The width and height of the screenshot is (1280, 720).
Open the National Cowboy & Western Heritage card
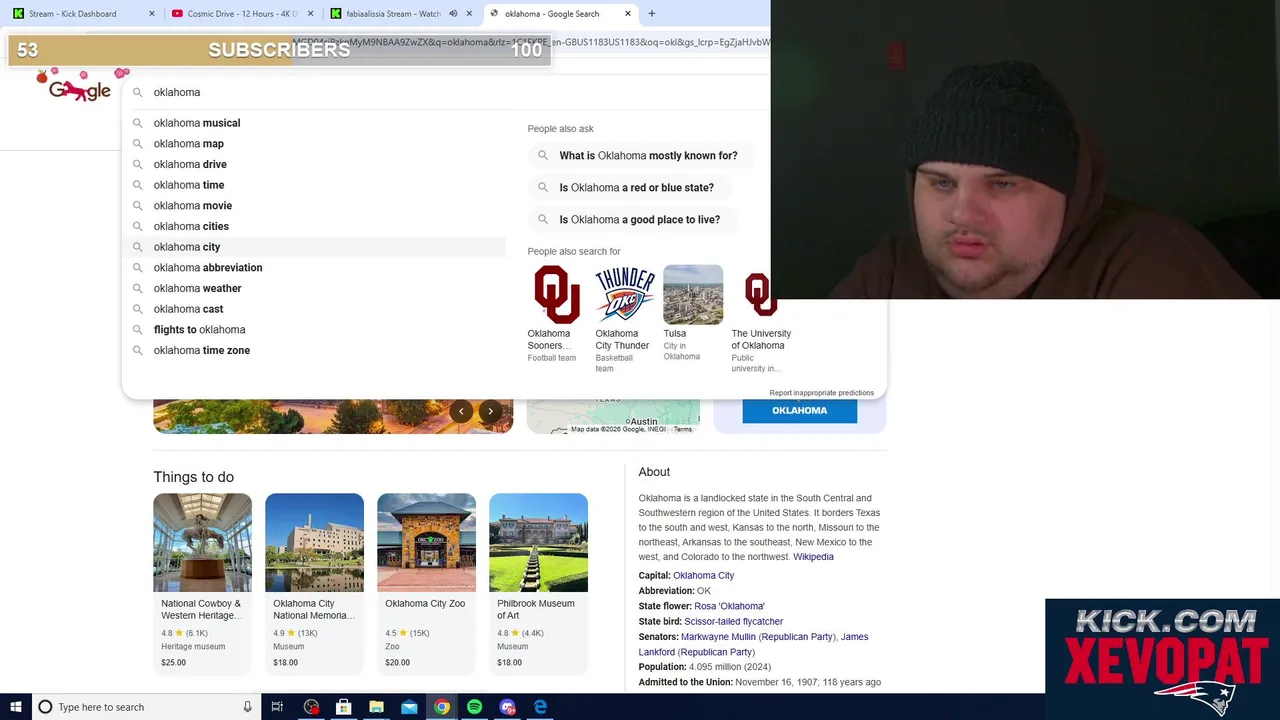click(x=202, y=582)
